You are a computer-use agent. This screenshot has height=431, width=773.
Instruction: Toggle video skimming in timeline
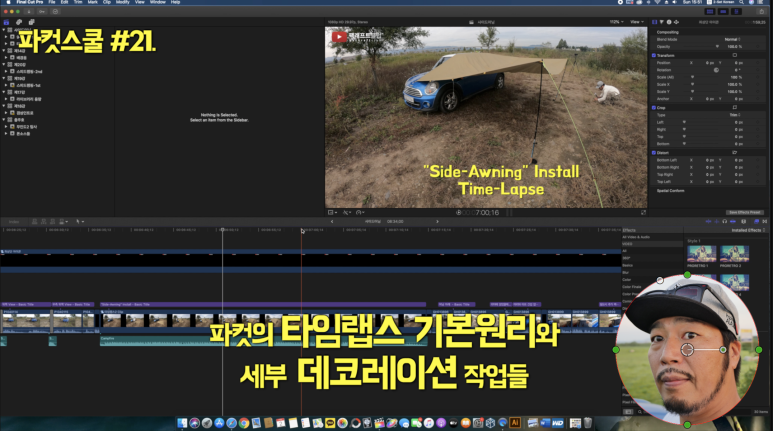coord(708,222)
